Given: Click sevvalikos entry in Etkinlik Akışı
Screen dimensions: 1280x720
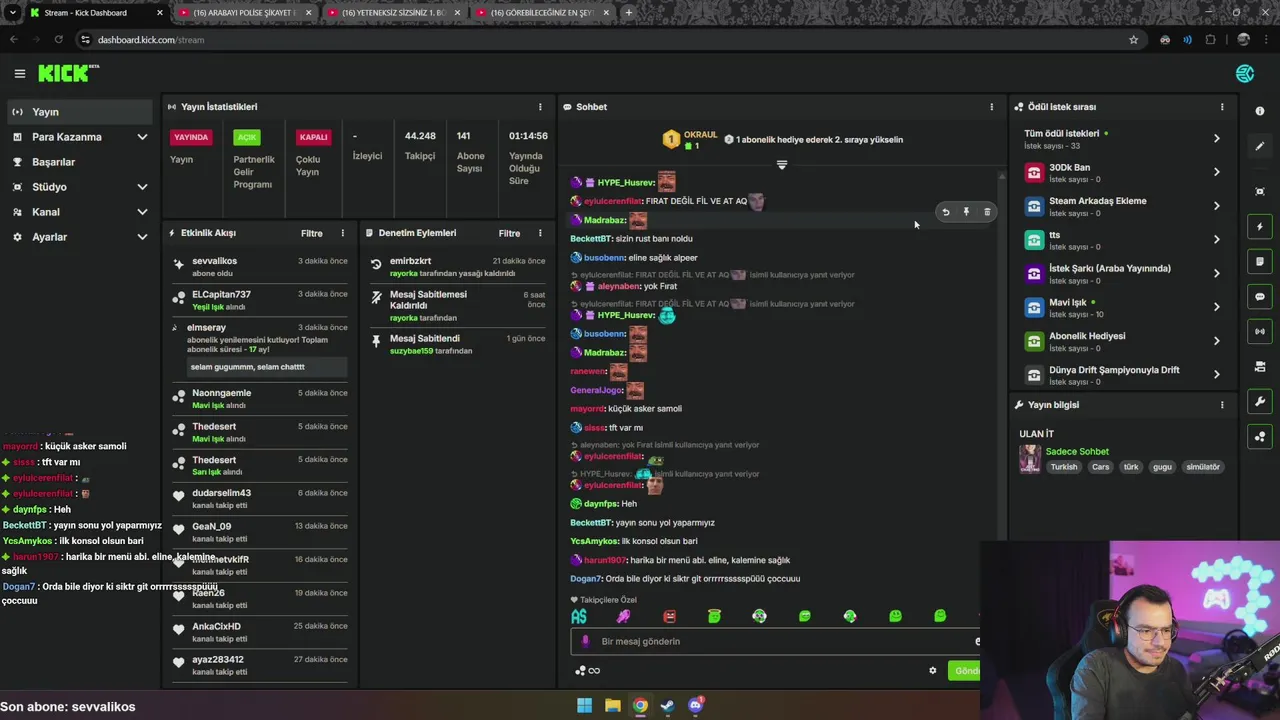Looking at the screenshot, I should pos(259,267).
